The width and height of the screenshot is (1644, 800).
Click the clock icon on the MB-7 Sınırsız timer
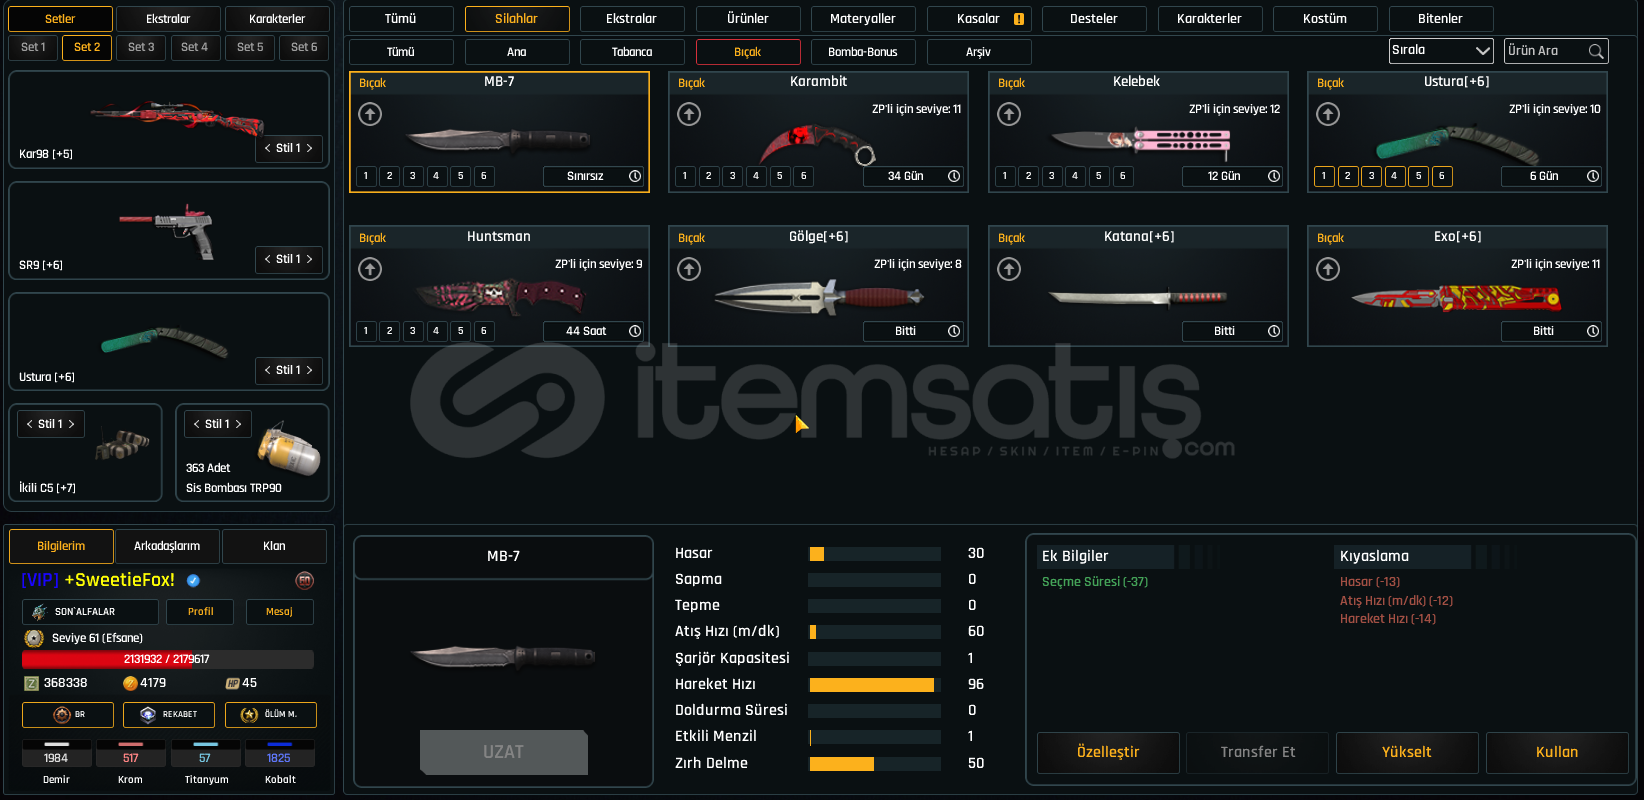click(x=635, y=176)
